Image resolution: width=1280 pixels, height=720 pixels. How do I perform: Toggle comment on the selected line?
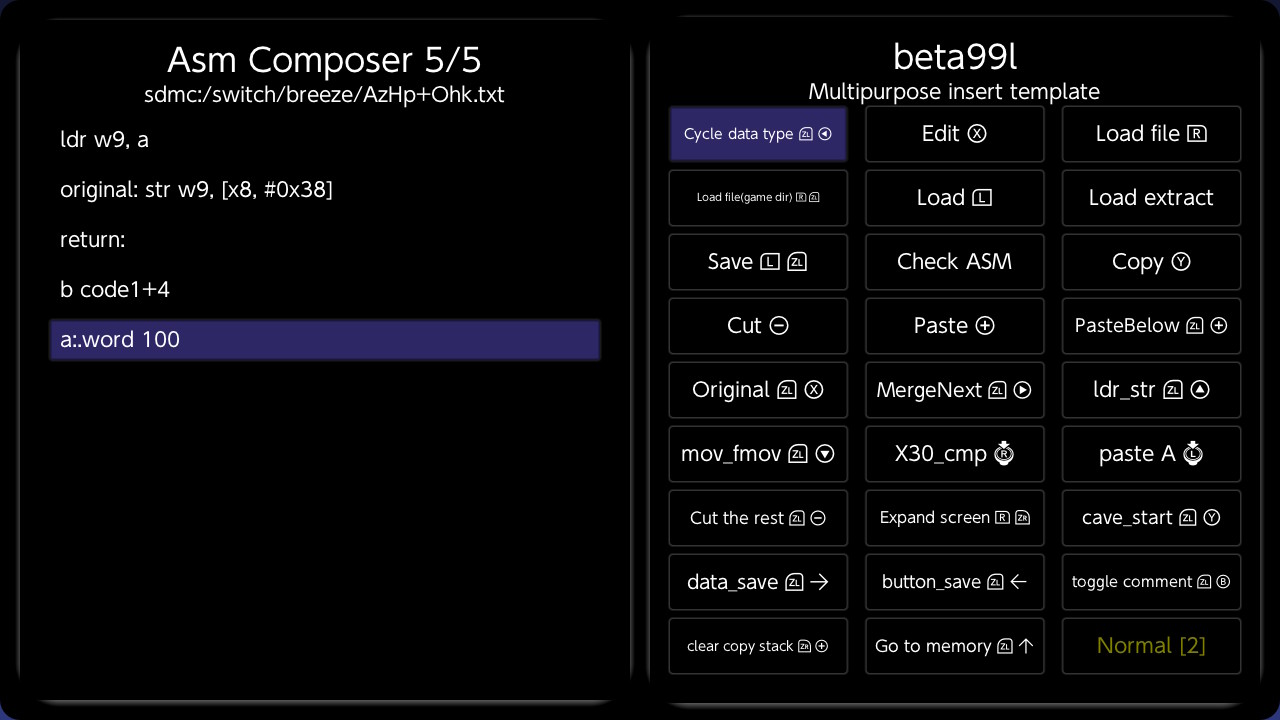coord(1151,582)
